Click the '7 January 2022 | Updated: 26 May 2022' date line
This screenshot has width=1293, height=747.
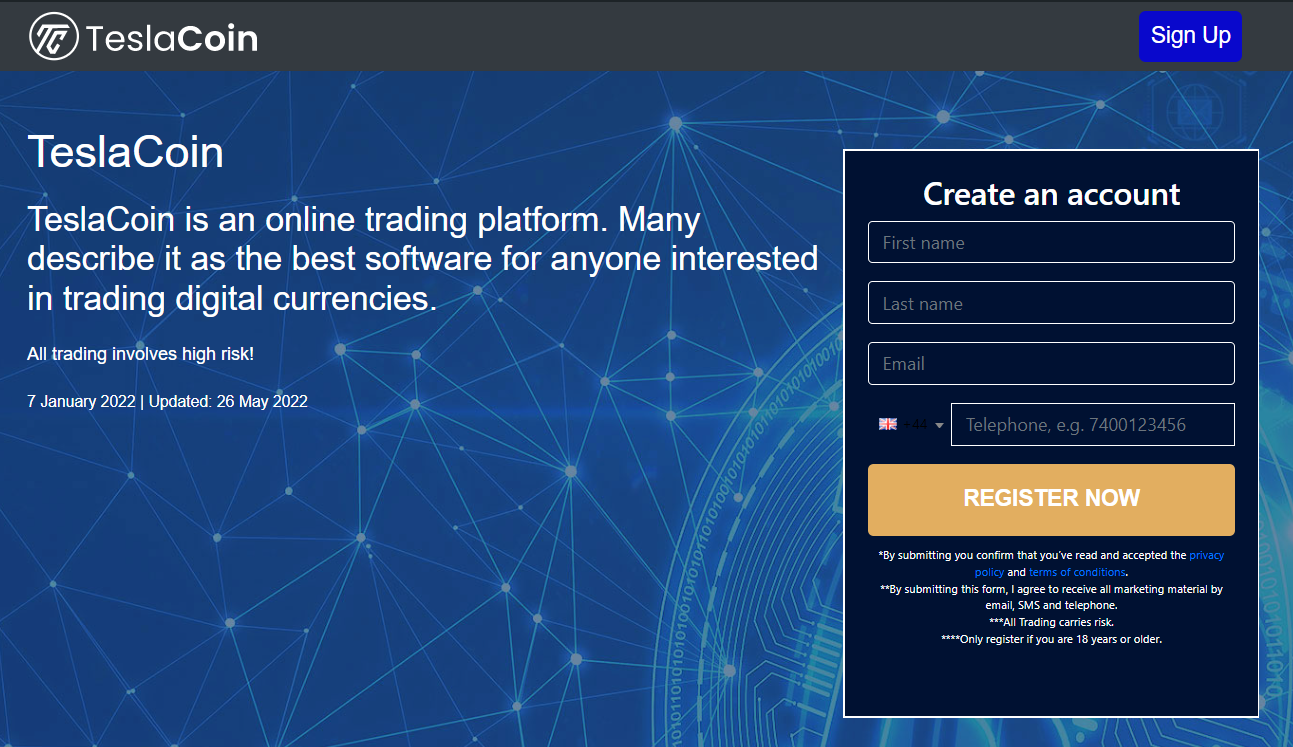click(x=167, y=402)
